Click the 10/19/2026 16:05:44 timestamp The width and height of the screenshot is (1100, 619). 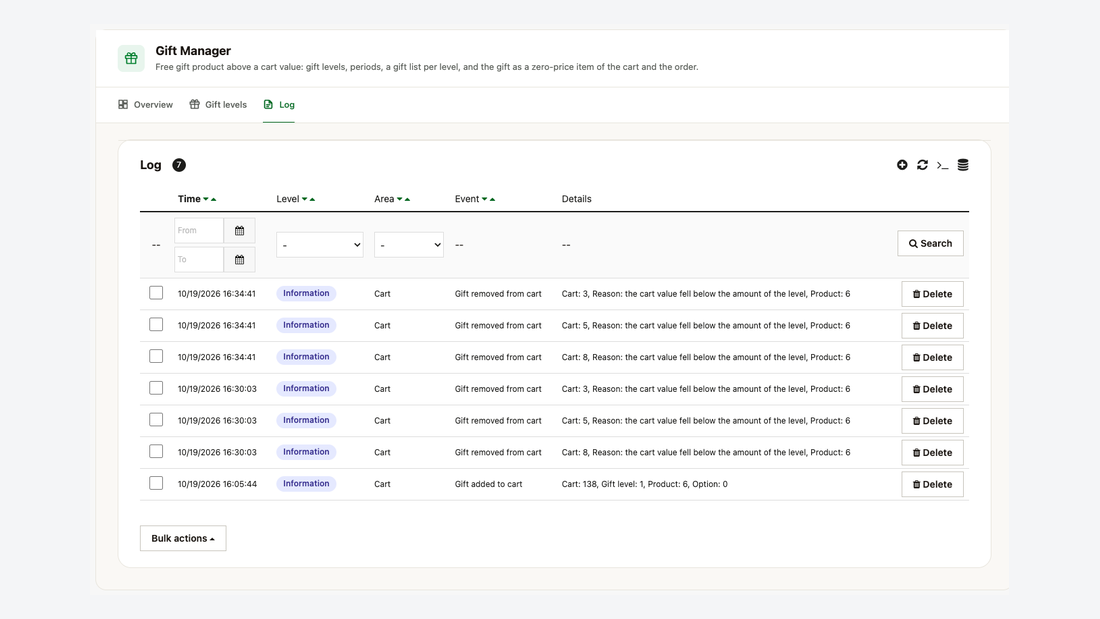pos(217,484)
